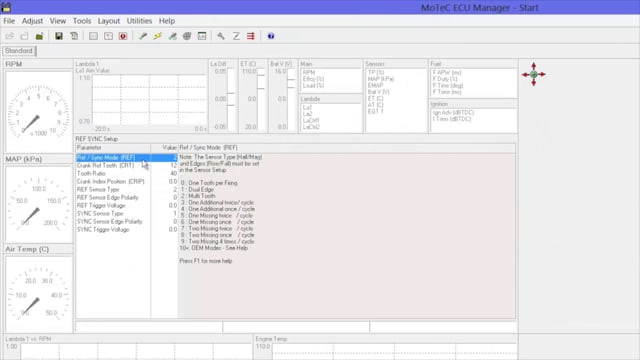The width and height of the screenshot is (640, 360).
Task: Click the RPM gauge dial
Action: [x=38, y=111]
